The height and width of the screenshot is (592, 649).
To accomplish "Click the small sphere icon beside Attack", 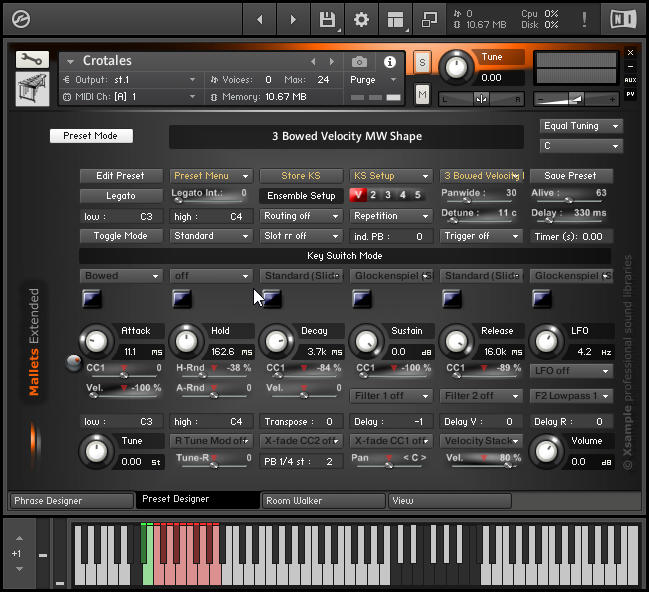I will [74, 363].
